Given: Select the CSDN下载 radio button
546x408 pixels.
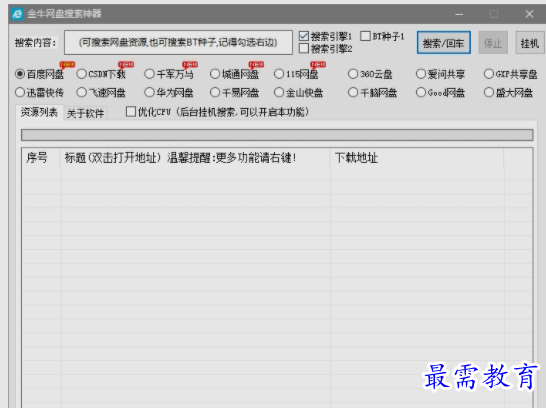Looking at the screenshot, I should pyautogui.click(x=81, y=74).
